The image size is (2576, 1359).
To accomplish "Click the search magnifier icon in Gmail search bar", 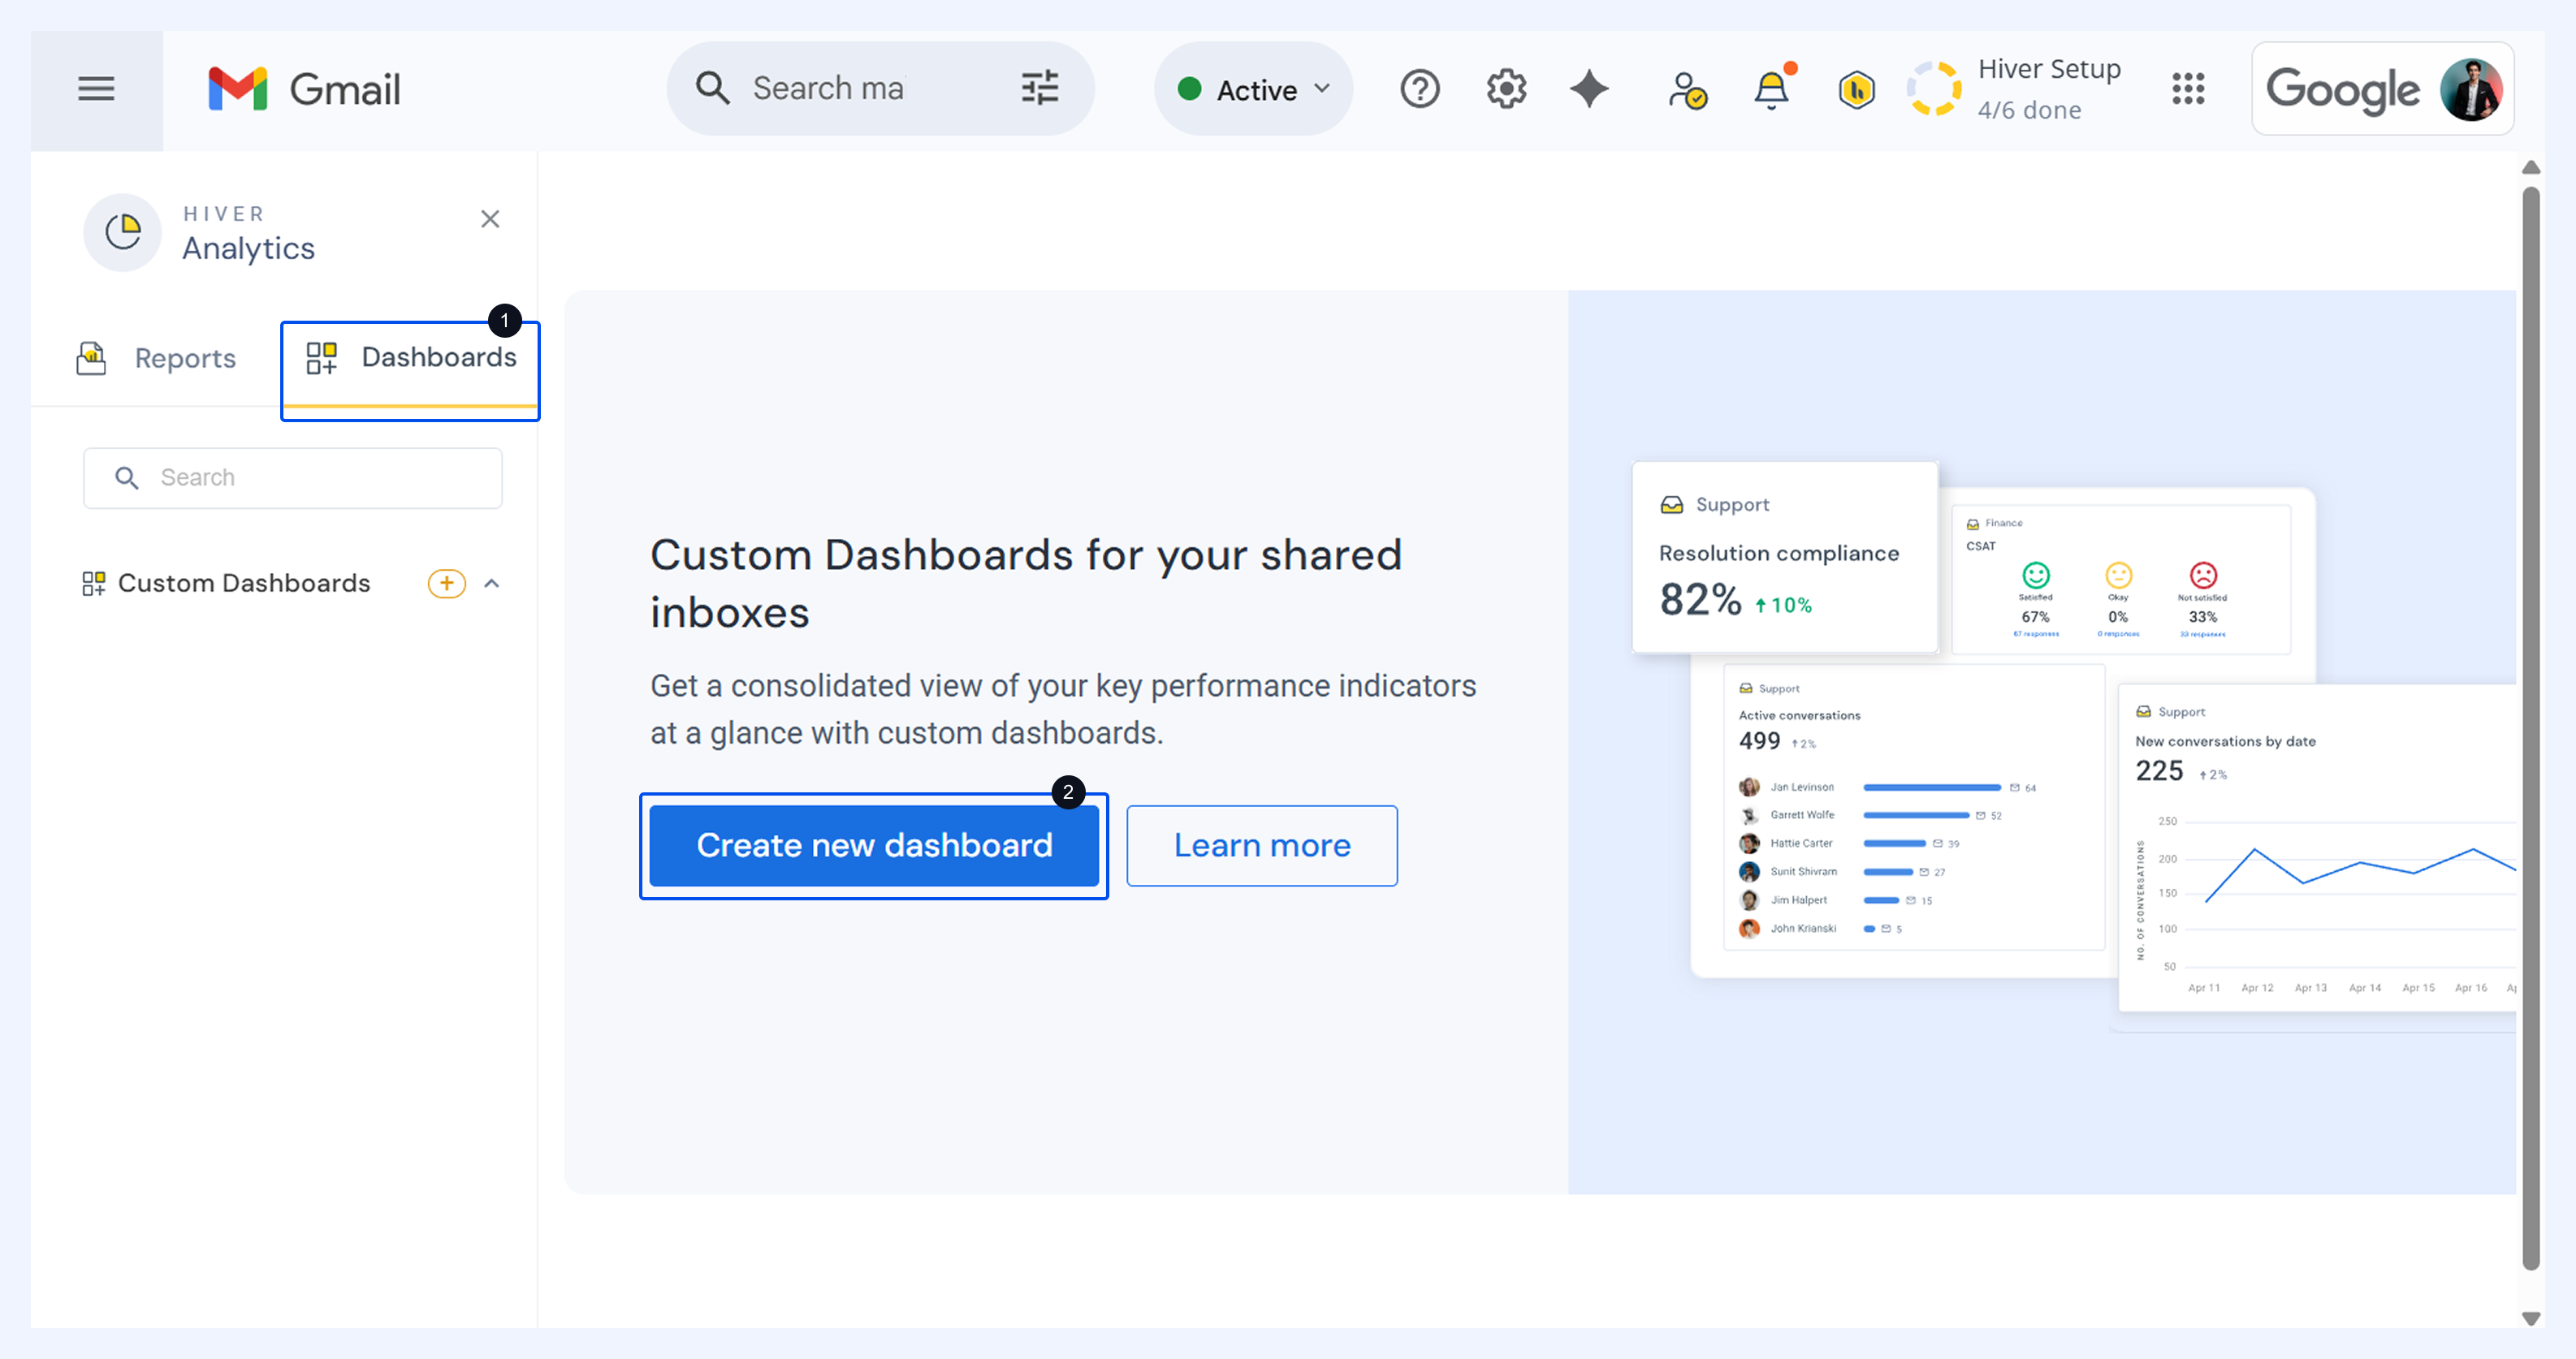I will click(712, 88).
